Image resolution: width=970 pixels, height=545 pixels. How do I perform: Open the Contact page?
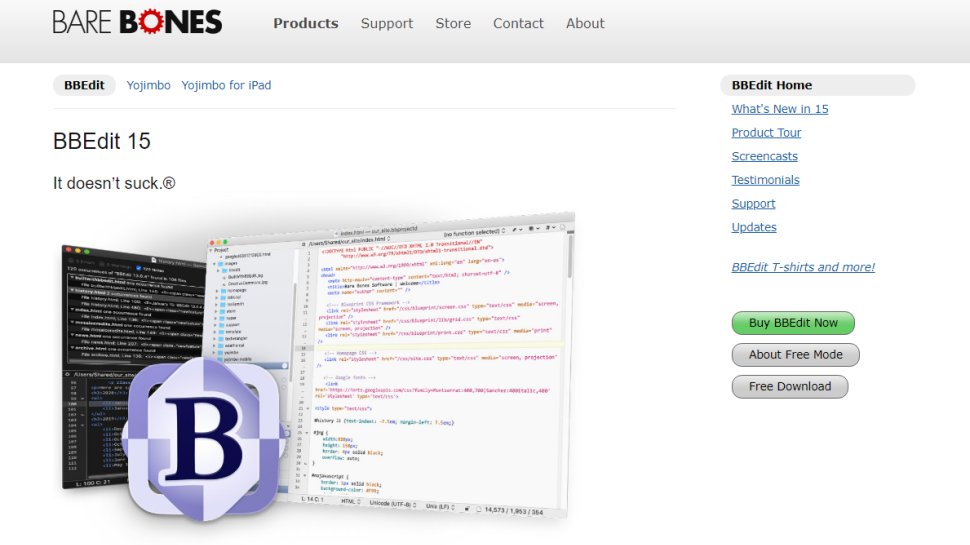518,24
